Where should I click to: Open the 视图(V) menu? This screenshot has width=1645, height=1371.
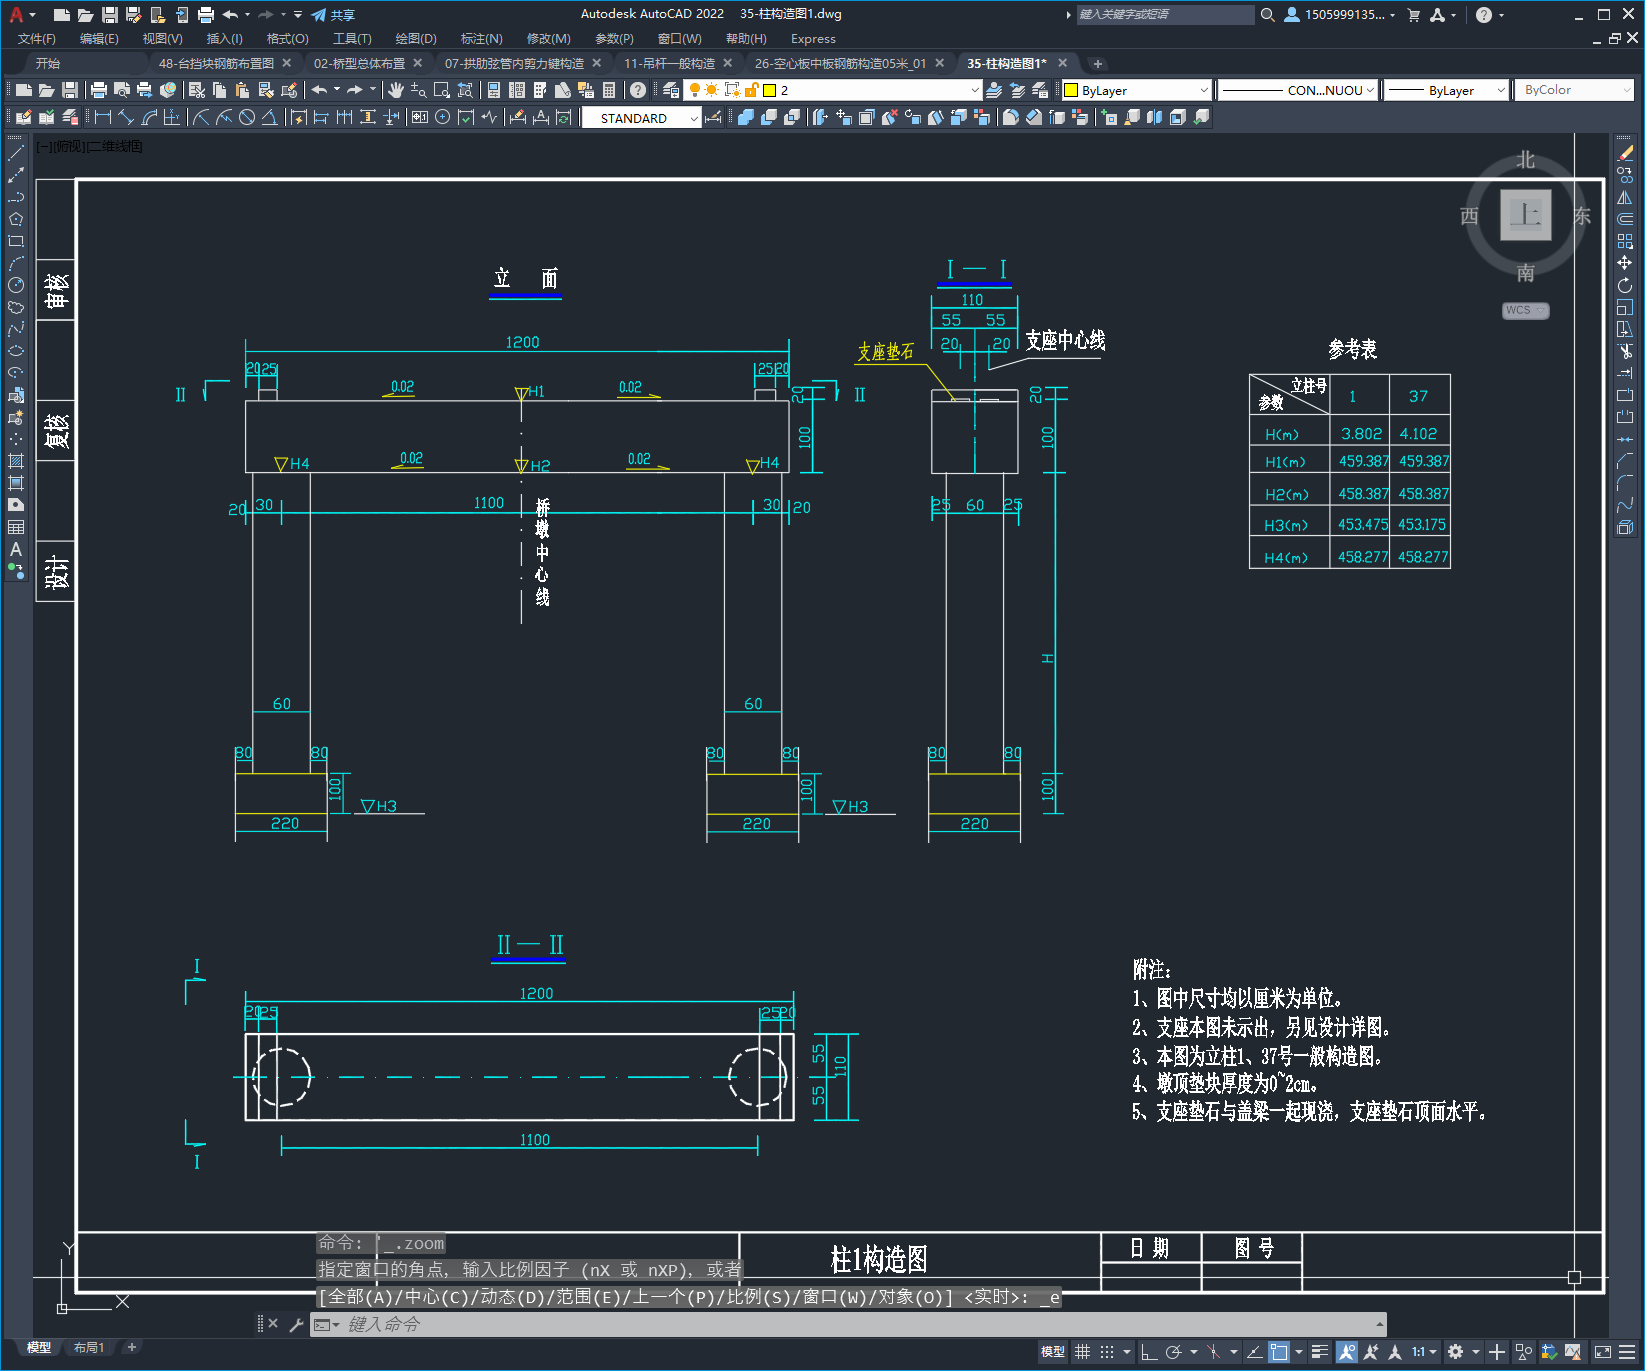click(x=162, y=39)
